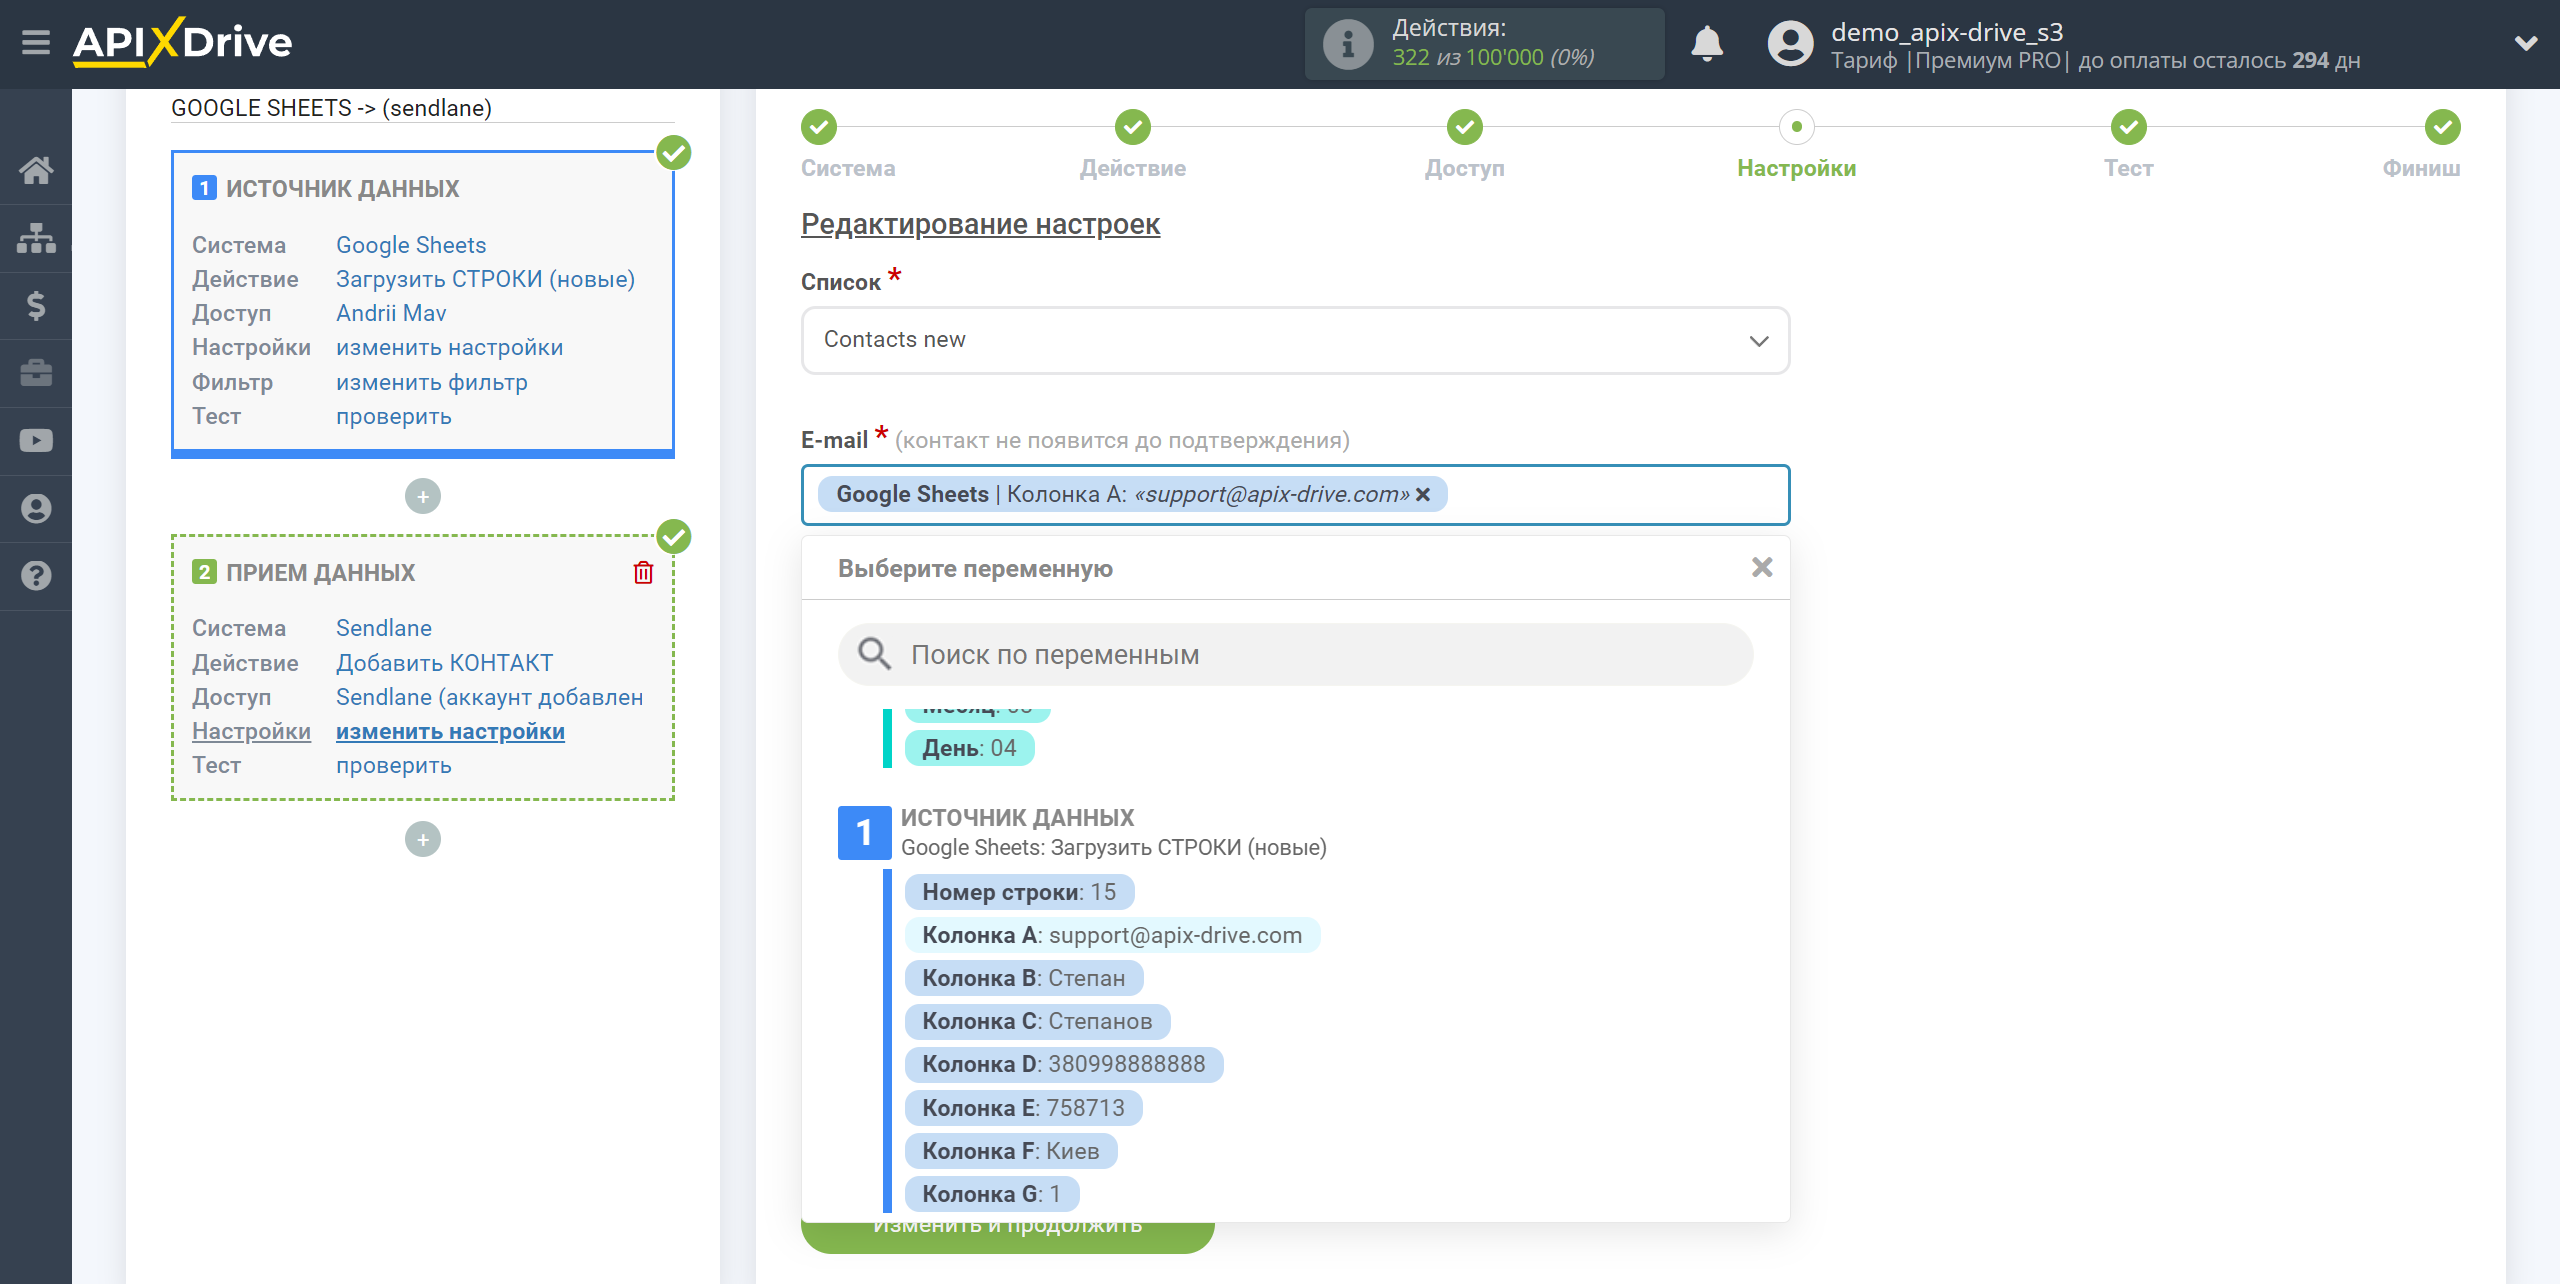This screenshot has width=2560, height=1284.
Task: Click проверить in data receiver block
Action: [x=393, y=765]
